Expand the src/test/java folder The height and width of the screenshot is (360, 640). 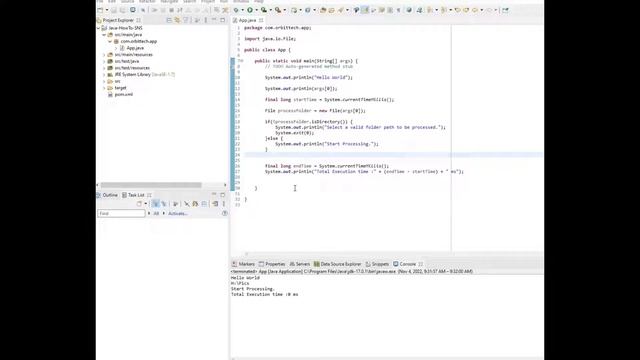click(104, 61)
